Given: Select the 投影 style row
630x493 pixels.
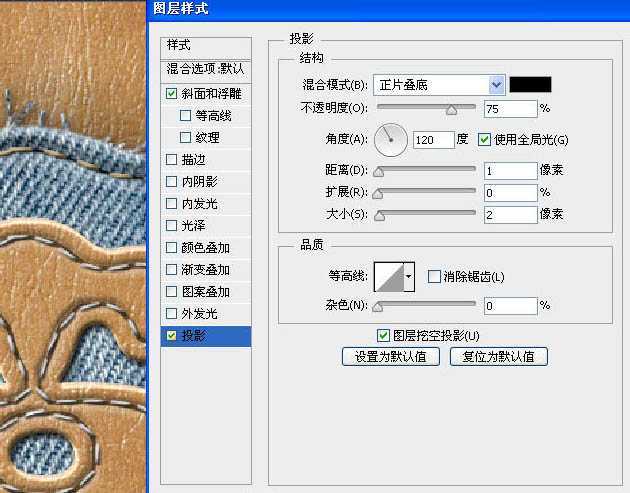Looking at the screenshot, I should click(x=206, y=336).
